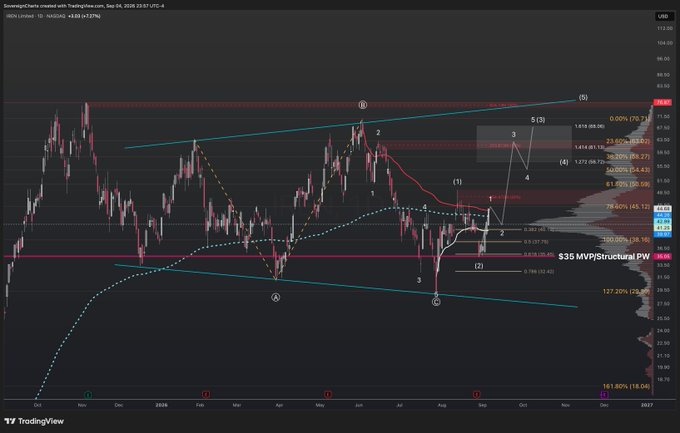Click the red price tag at top of scale
680x433 pixels.
[x=664, y=103]
